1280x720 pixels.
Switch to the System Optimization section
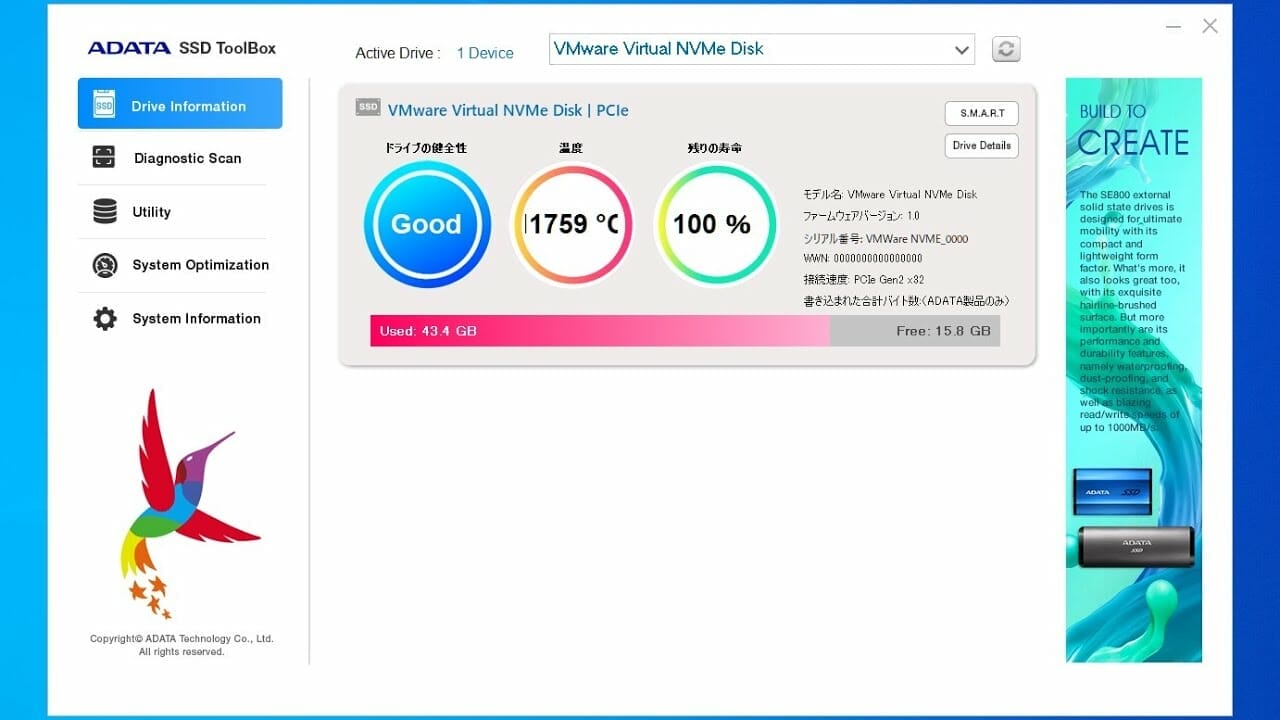click(x=200, y=265)
